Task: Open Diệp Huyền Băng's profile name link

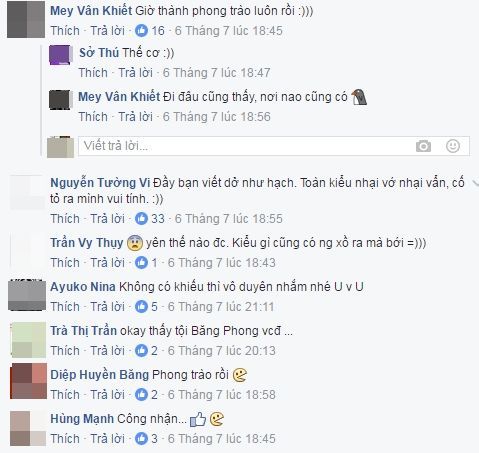Action: click(99, 375)
